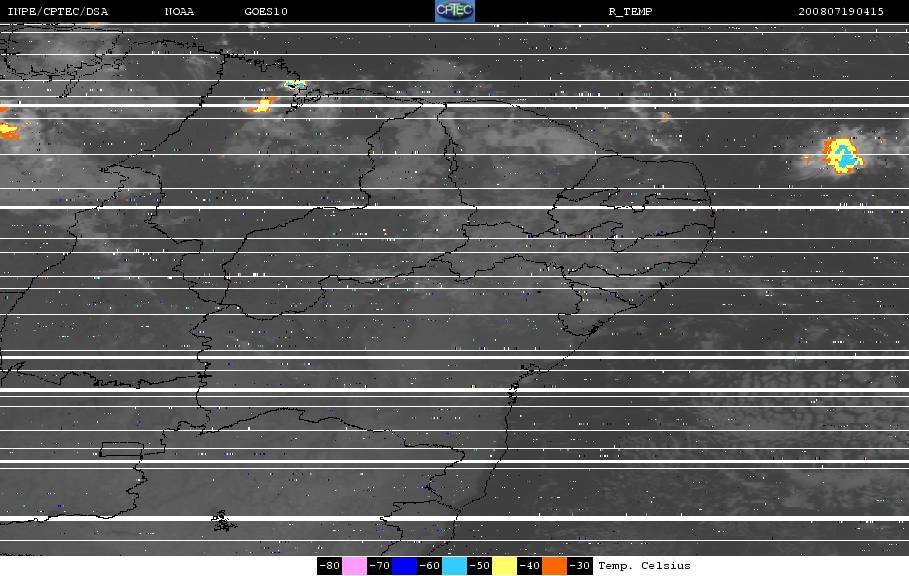This screenshot has width=909, height=576.
Task: Select the Temp. Celsius legend text
Action: 644,566
